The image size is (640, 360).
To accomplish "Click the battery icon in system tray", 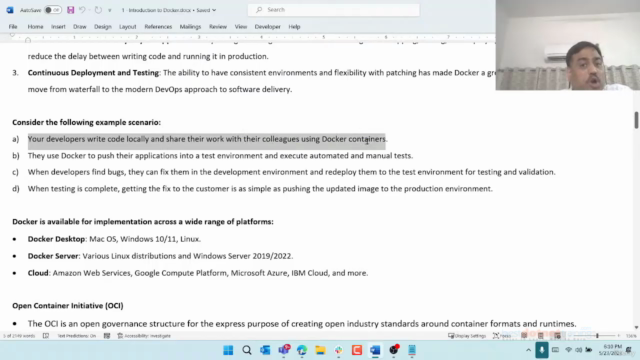I will point(589,350).
